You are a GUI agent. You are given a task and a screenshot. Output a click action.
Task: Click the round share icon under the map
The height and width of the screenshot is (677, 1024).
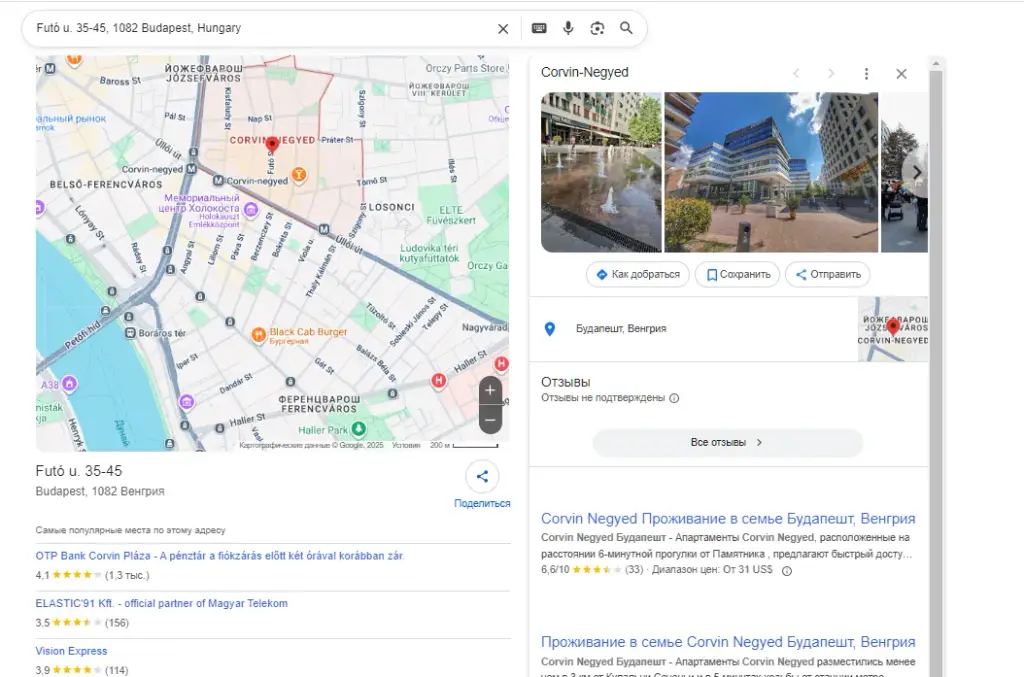482,477
